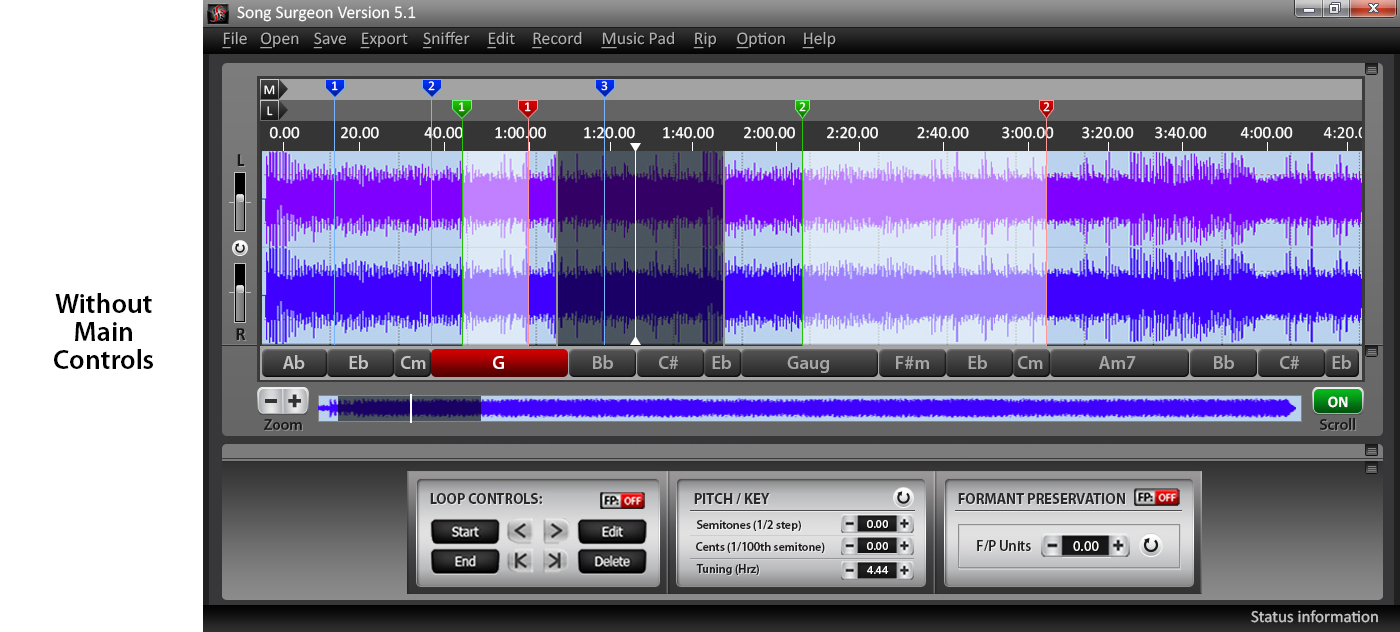Zoom in with the plus button
This screenshot has width=1400, height=632.
[295, 401]
